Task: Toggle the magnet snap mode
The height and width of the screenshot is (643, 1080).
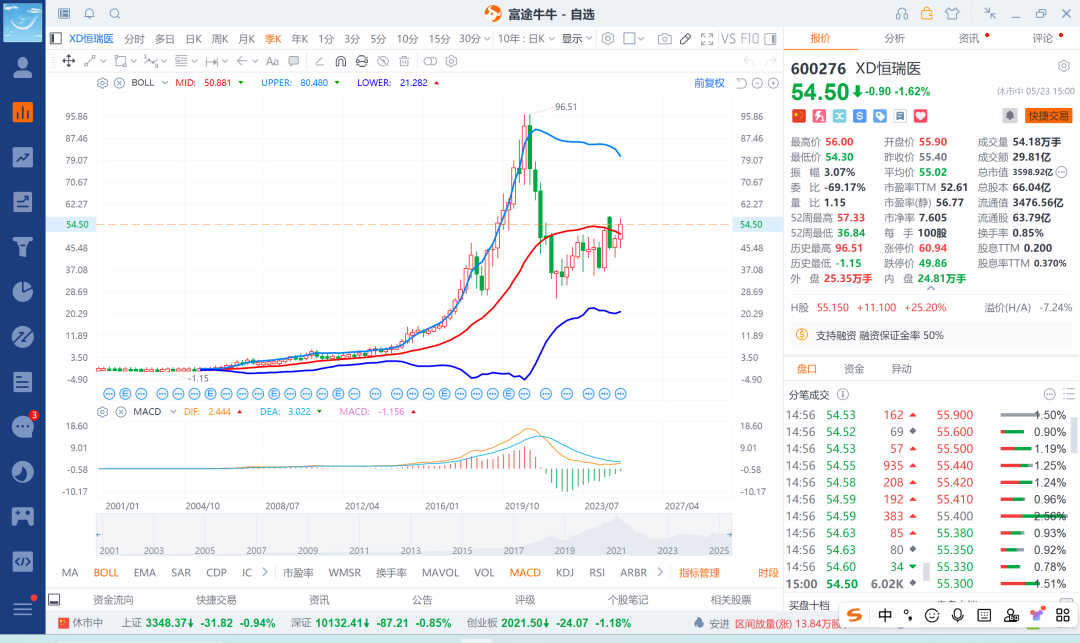Action: [x=340, y=61]
